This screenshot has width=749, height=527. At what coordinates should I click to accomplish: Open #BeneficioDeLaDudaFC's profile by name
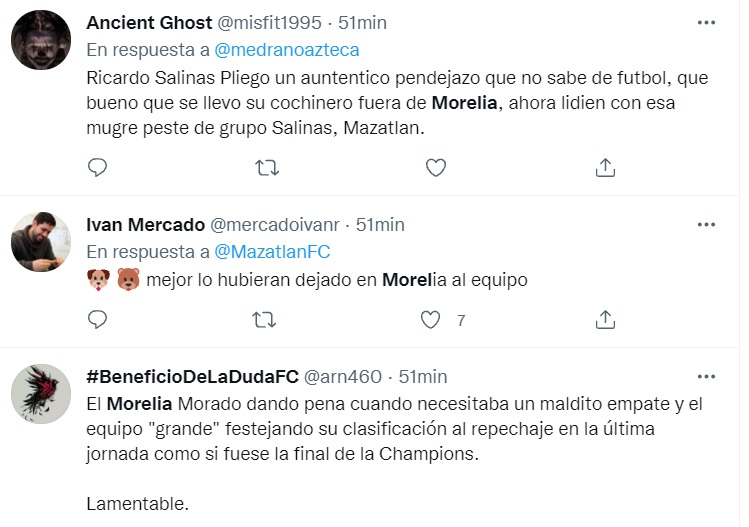192,377
